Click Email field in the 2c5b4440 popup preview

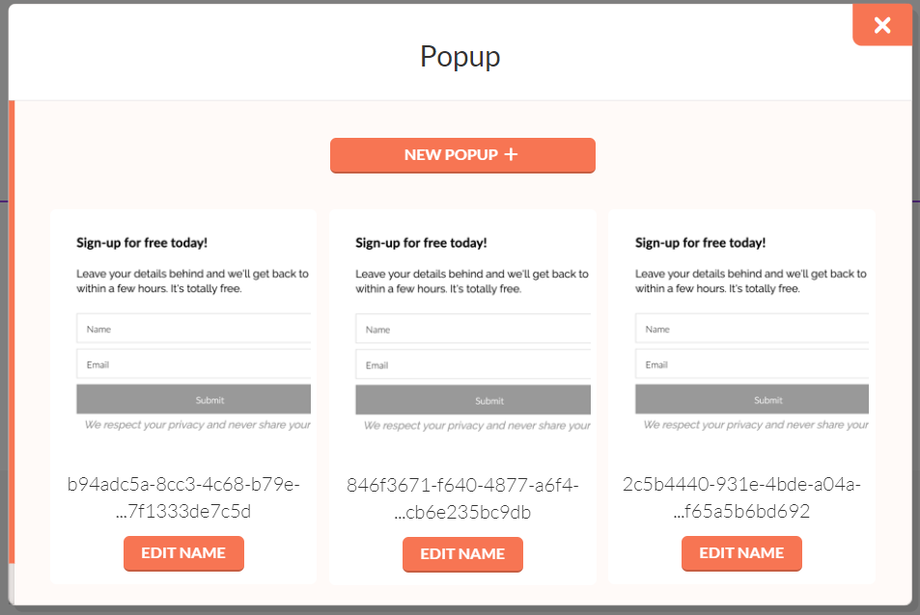tap(751, 365)
